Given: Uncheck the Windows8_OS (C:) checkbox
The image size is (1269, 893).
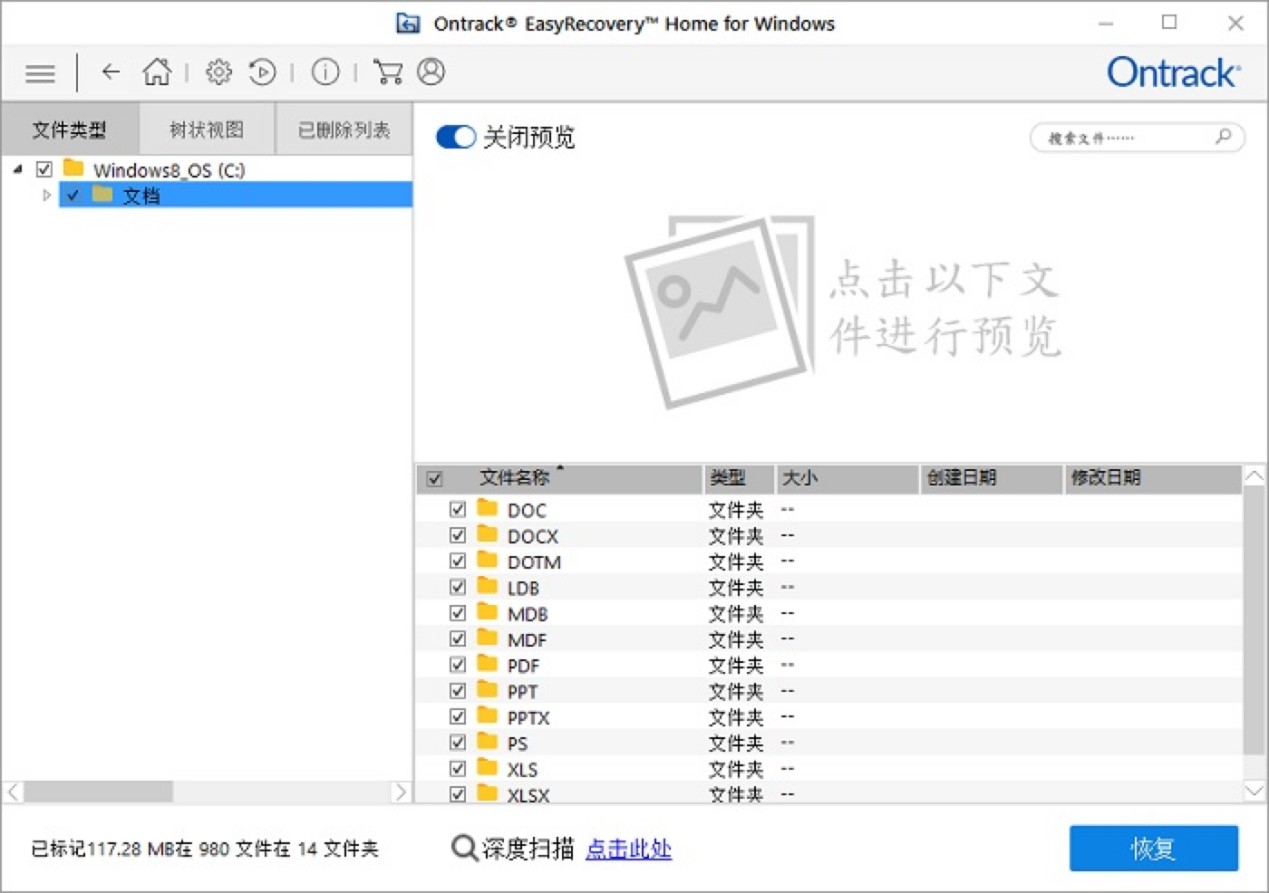Looking at the screenshot, I should click(44, 169).
